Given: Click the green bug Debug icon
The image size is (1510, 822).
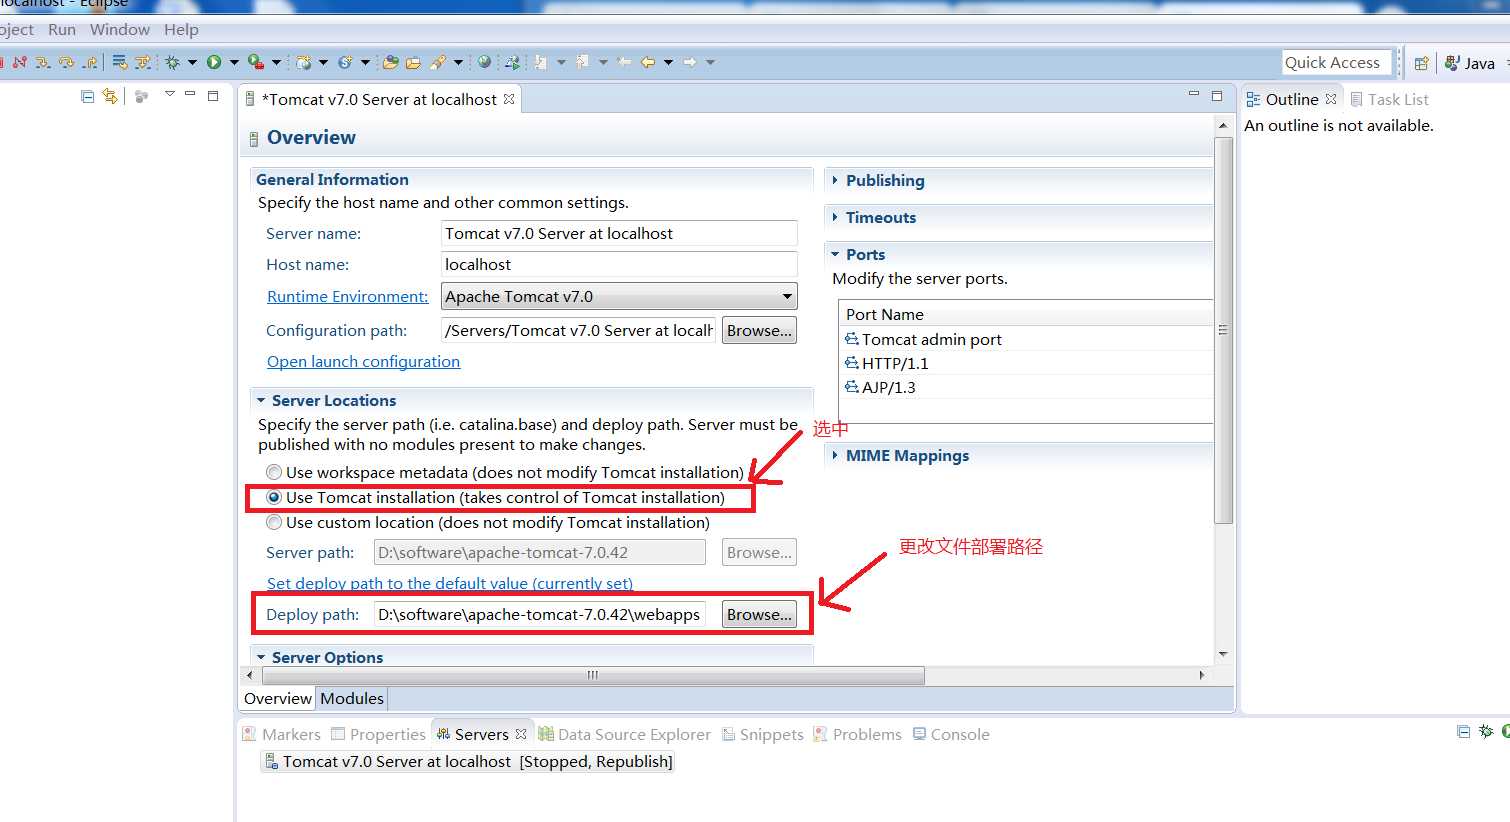Looking at the screenshot, I should coord(172,62).
